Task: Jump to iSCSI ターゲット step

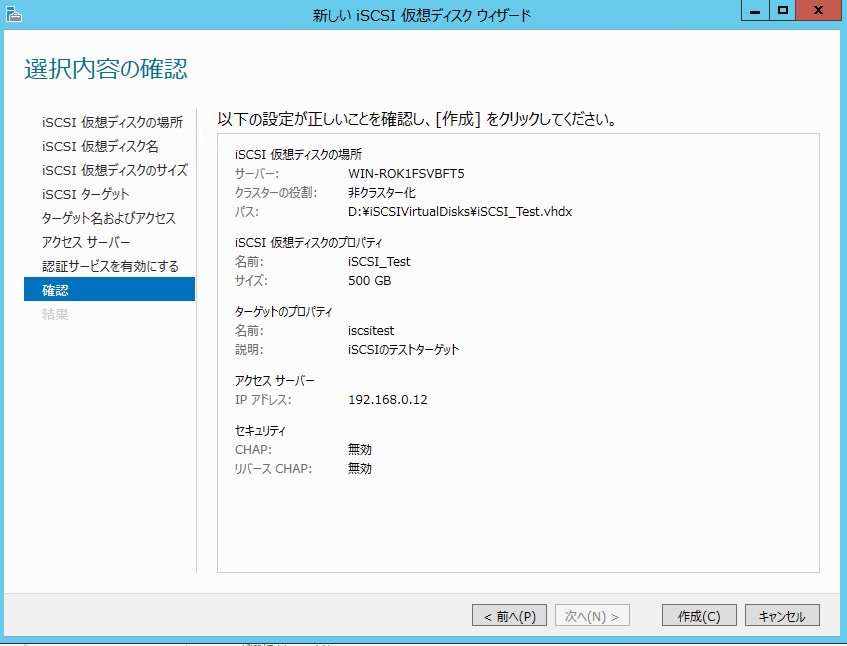Action: coord(86,194)
